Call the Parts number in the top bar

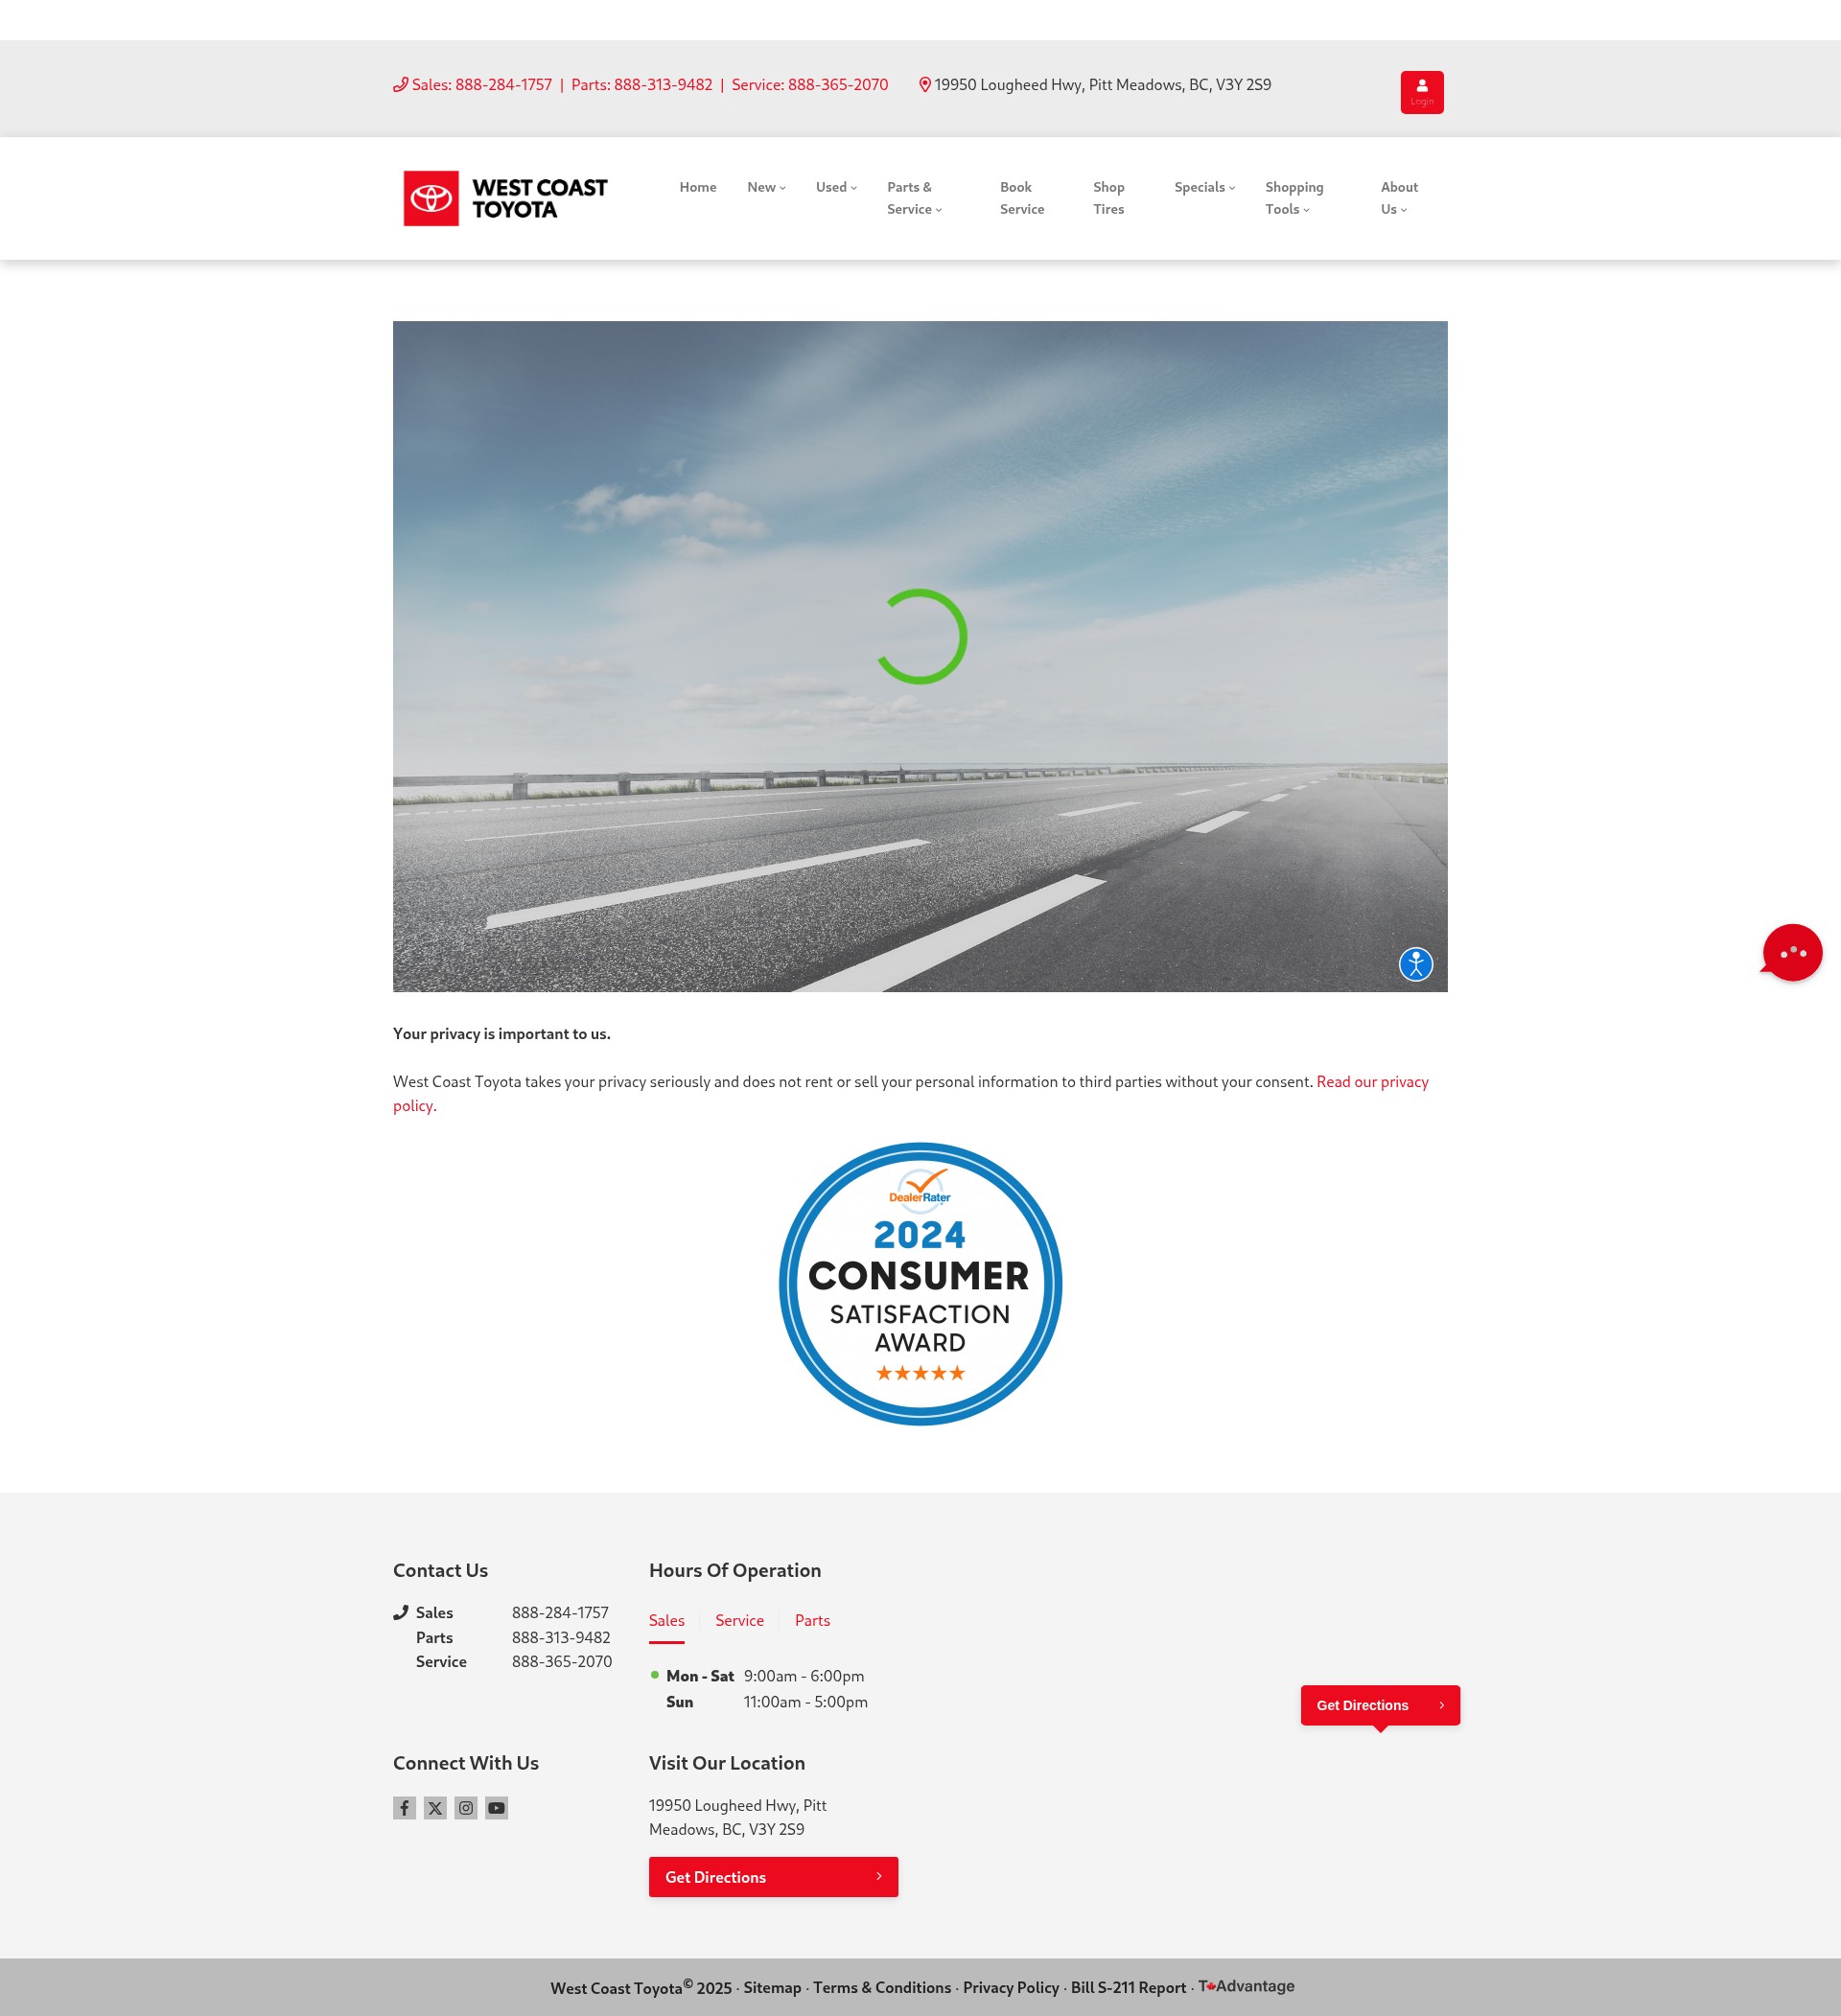tap(641, 85)
